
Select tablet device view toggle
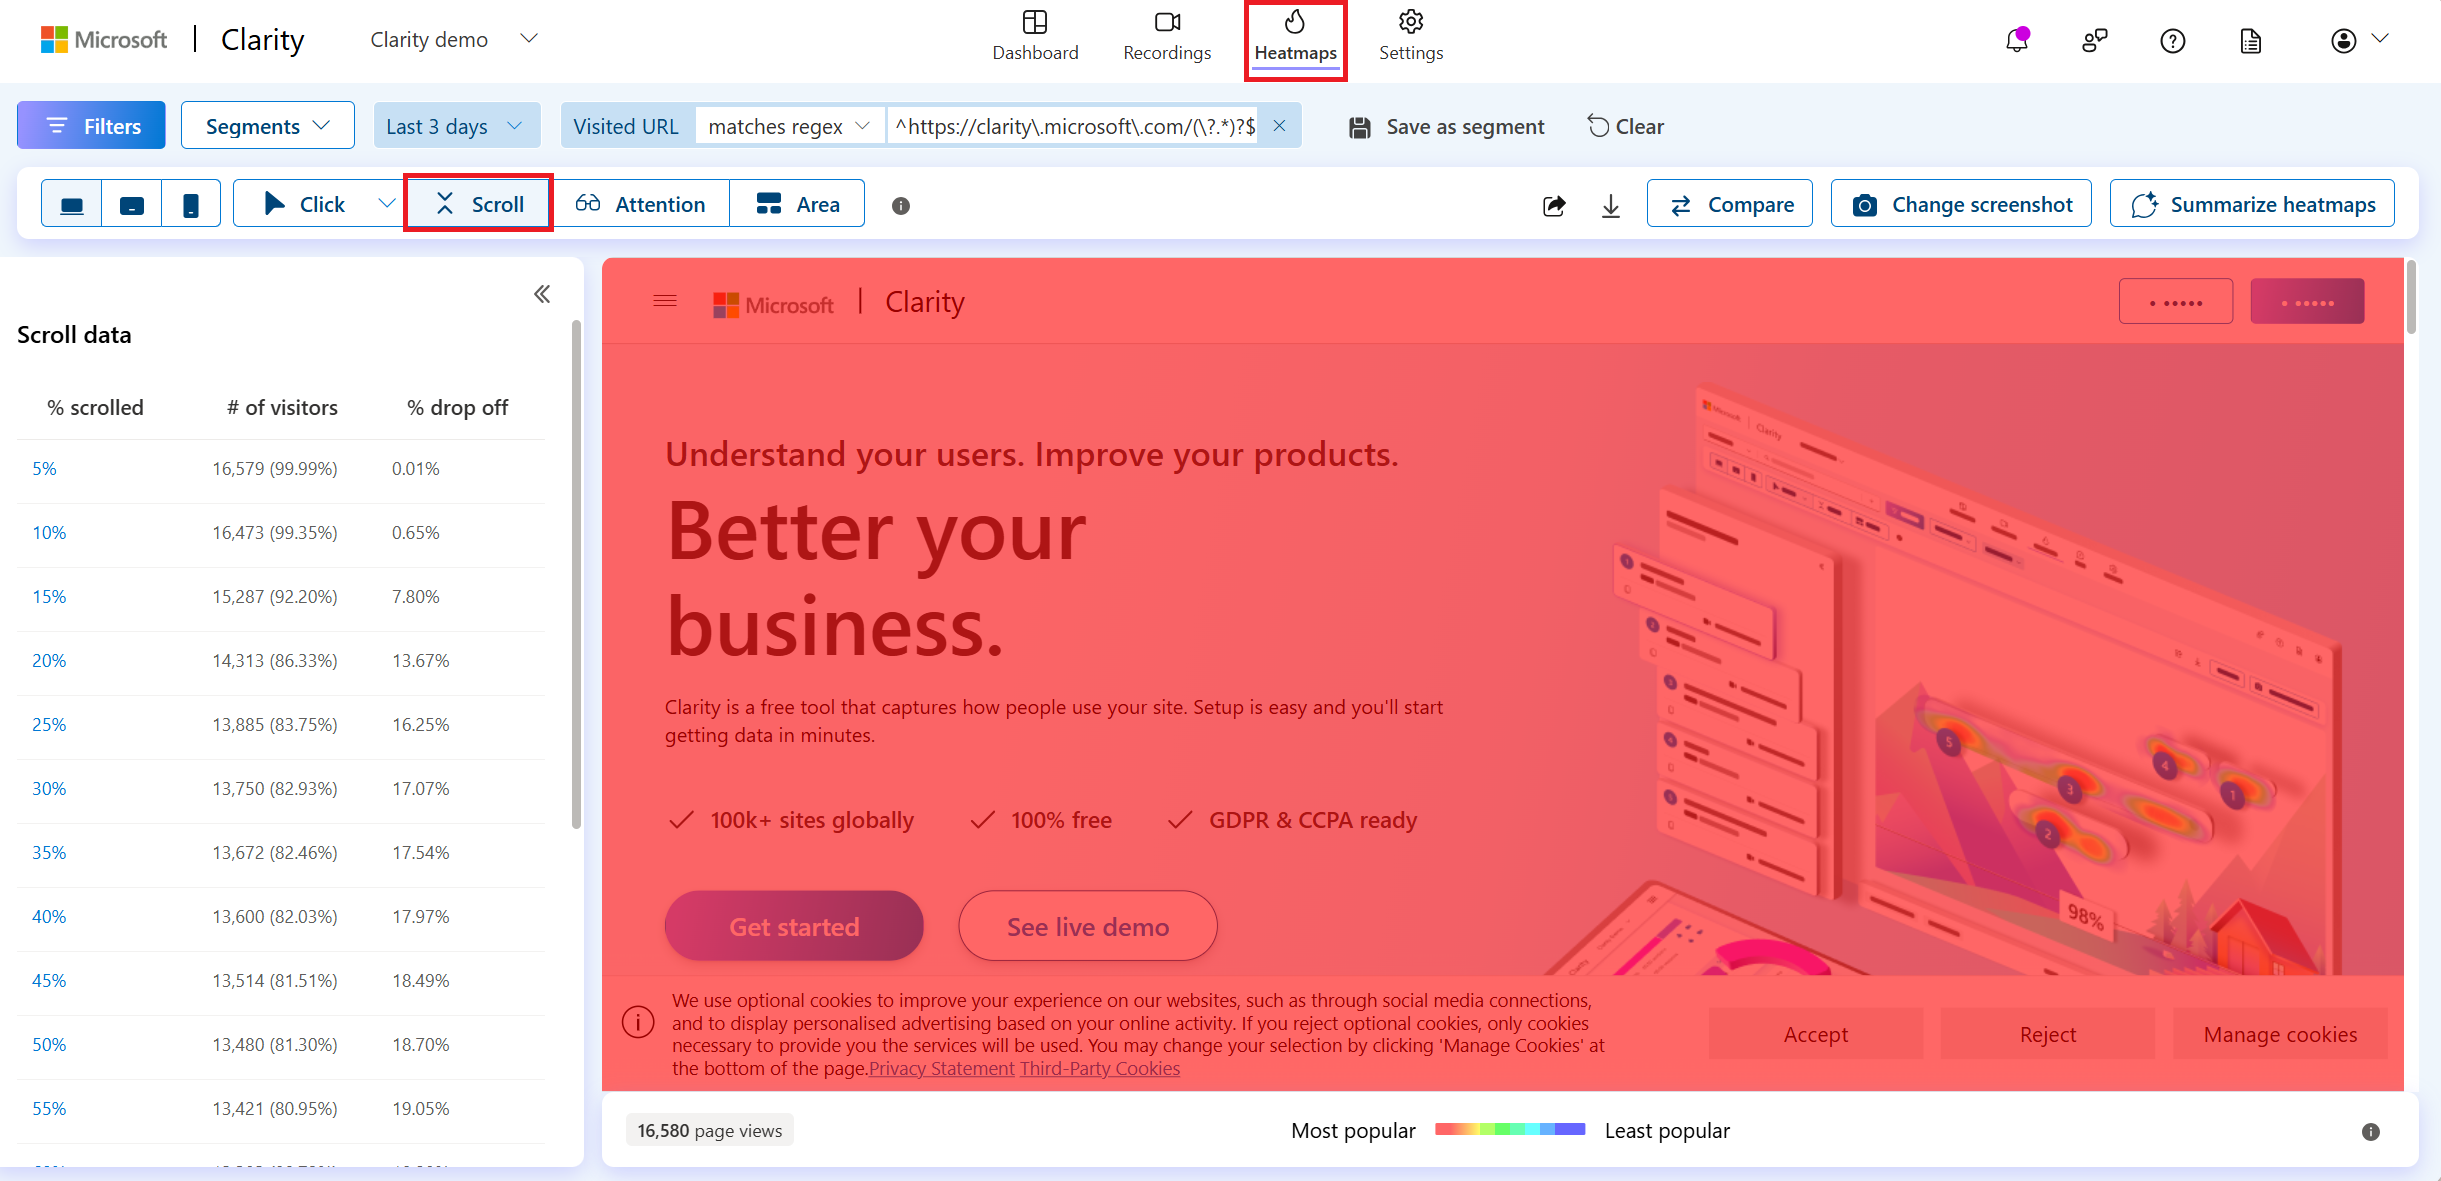132,204
